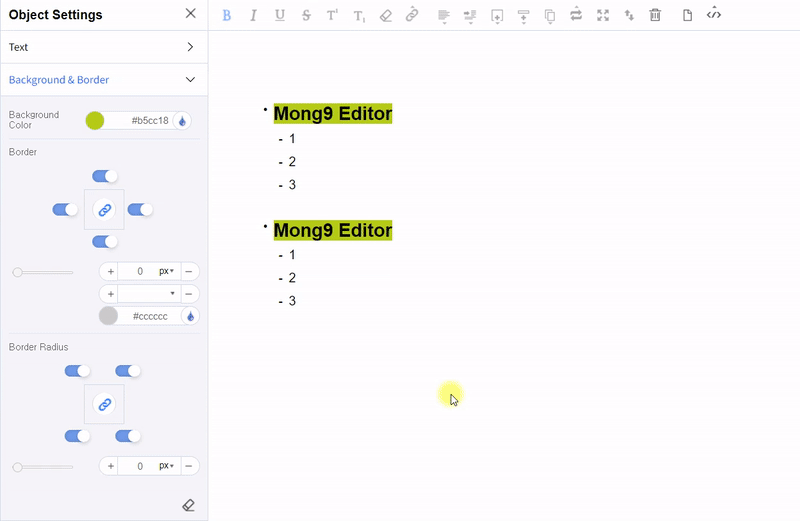The width and height of the screenshot is (800, 521).
Task: Click the border radius link icon
Action: [x=105, y=405]
